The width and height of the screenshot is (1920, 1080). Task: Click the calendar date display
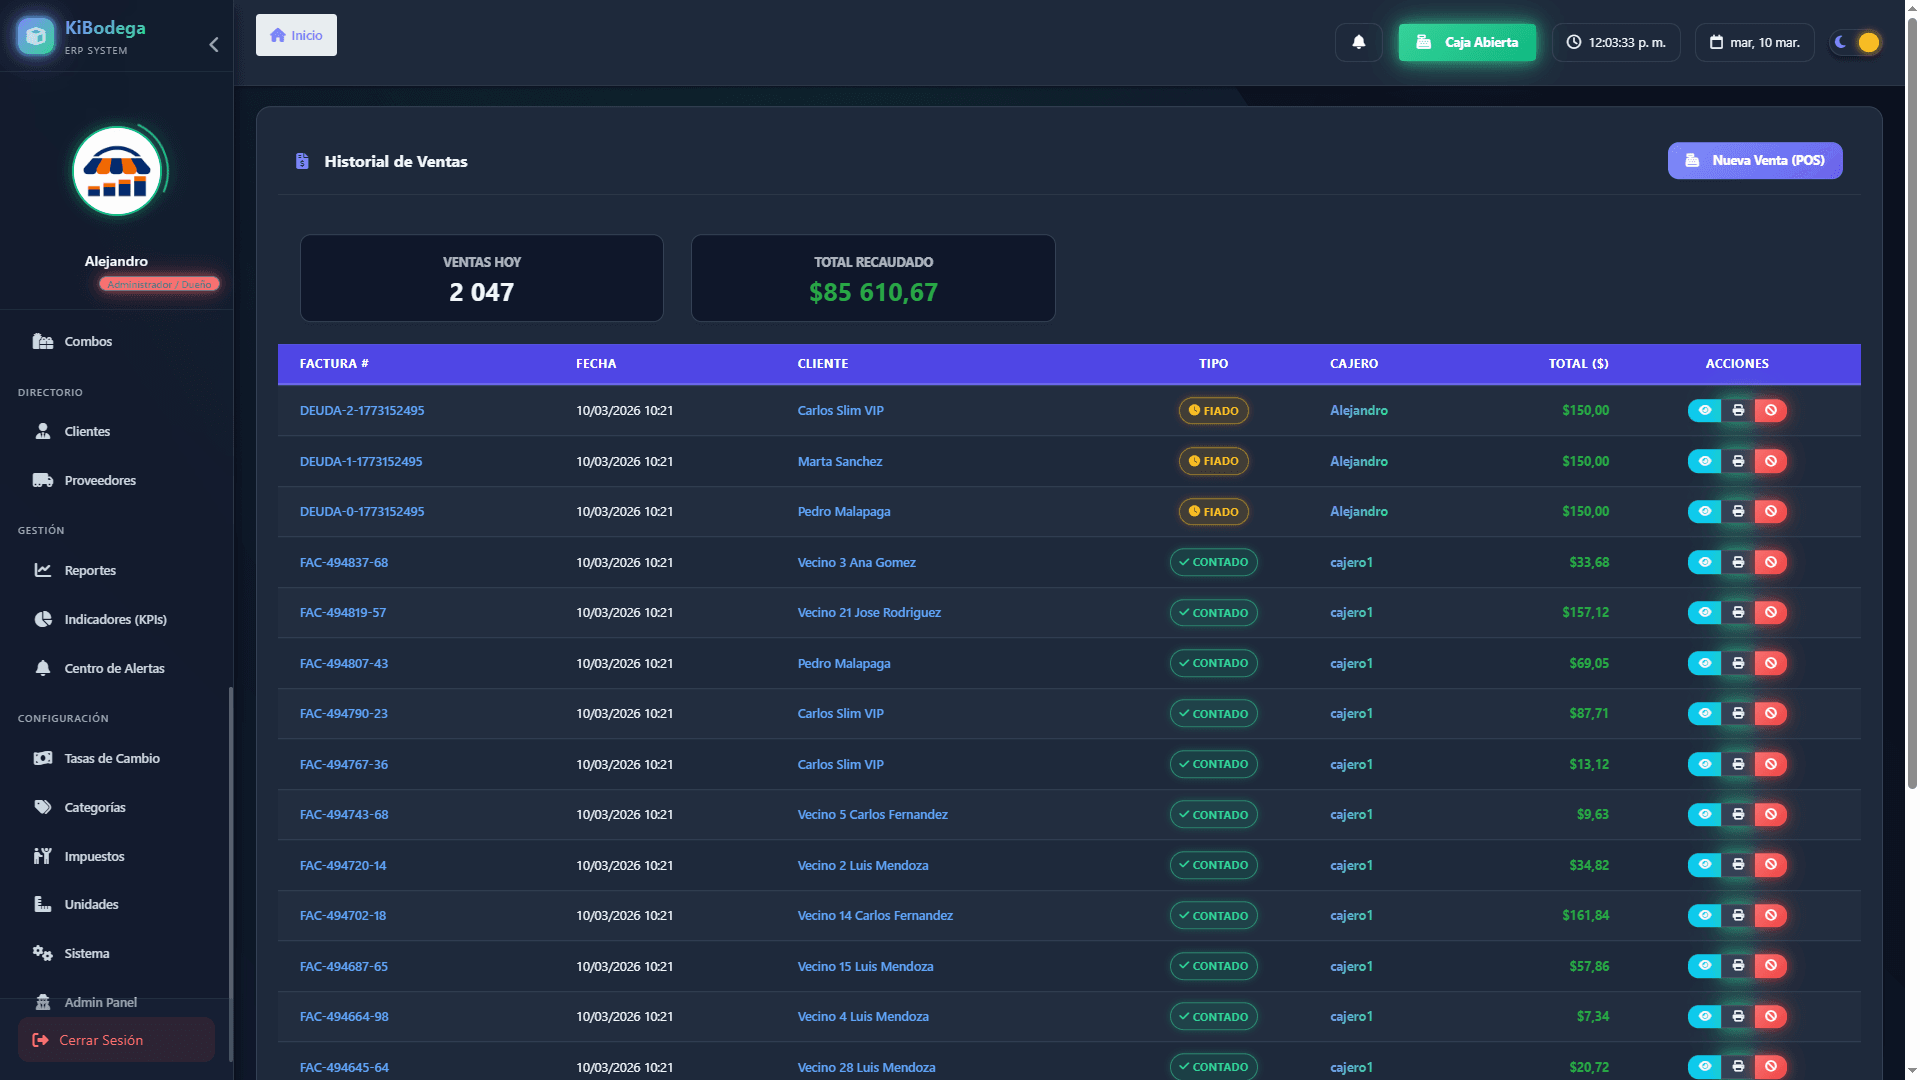pos(1754,42)
